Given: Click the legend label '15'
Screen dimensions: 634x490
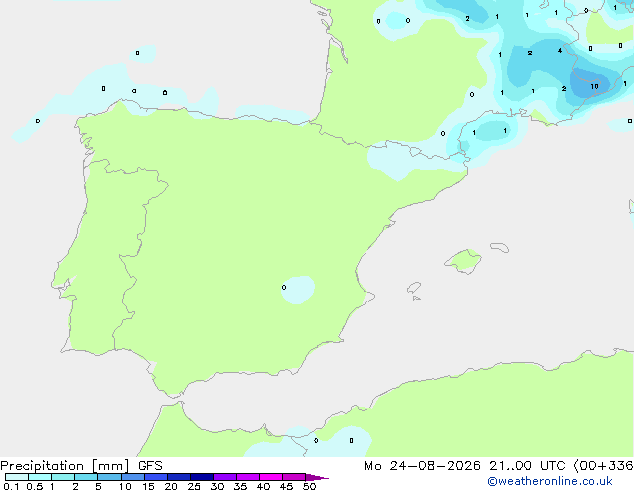Looking at the screenshot, I should (148, 486).
